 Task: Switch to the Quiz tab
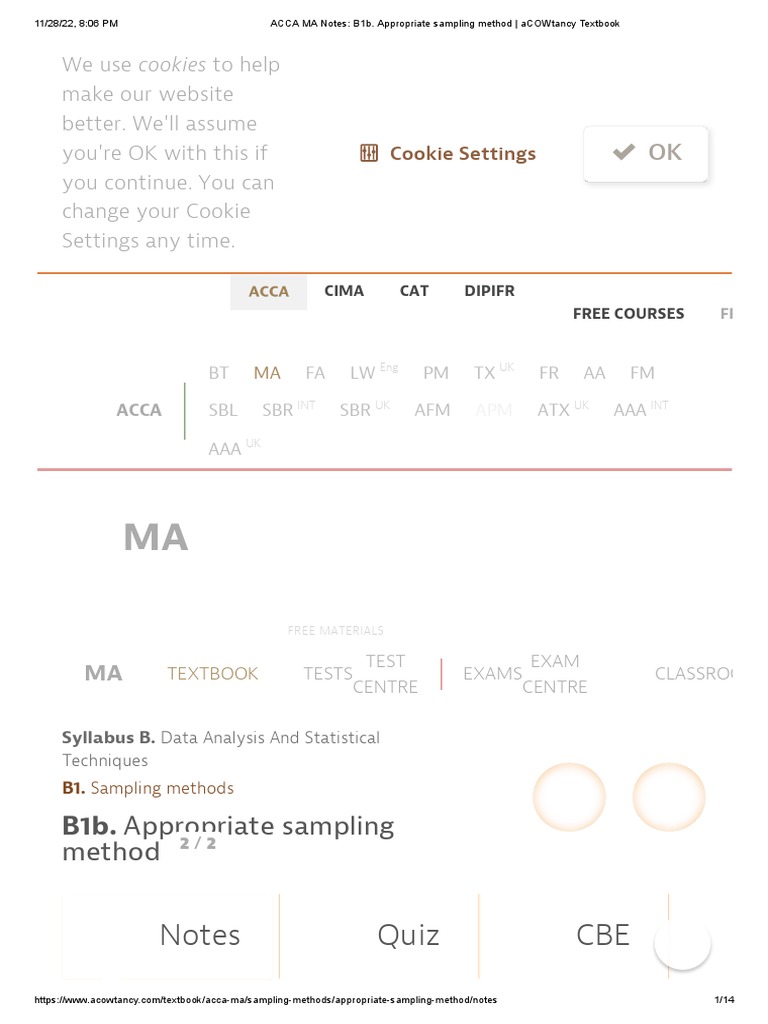408,935
